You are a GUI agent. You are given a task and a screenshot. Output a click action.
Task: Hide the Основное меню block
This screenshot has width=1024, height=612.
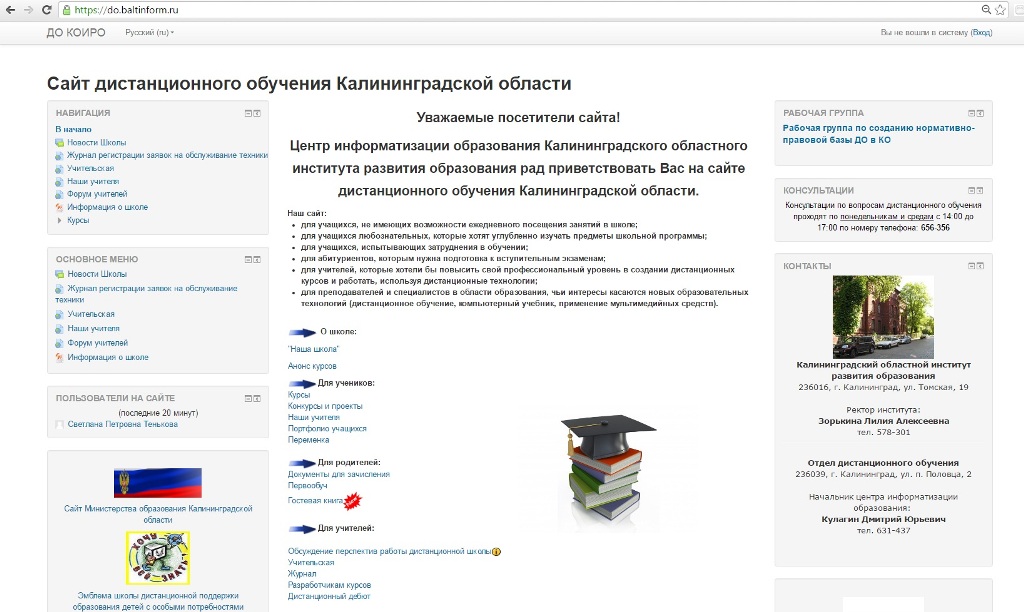(x=248, y=259)
